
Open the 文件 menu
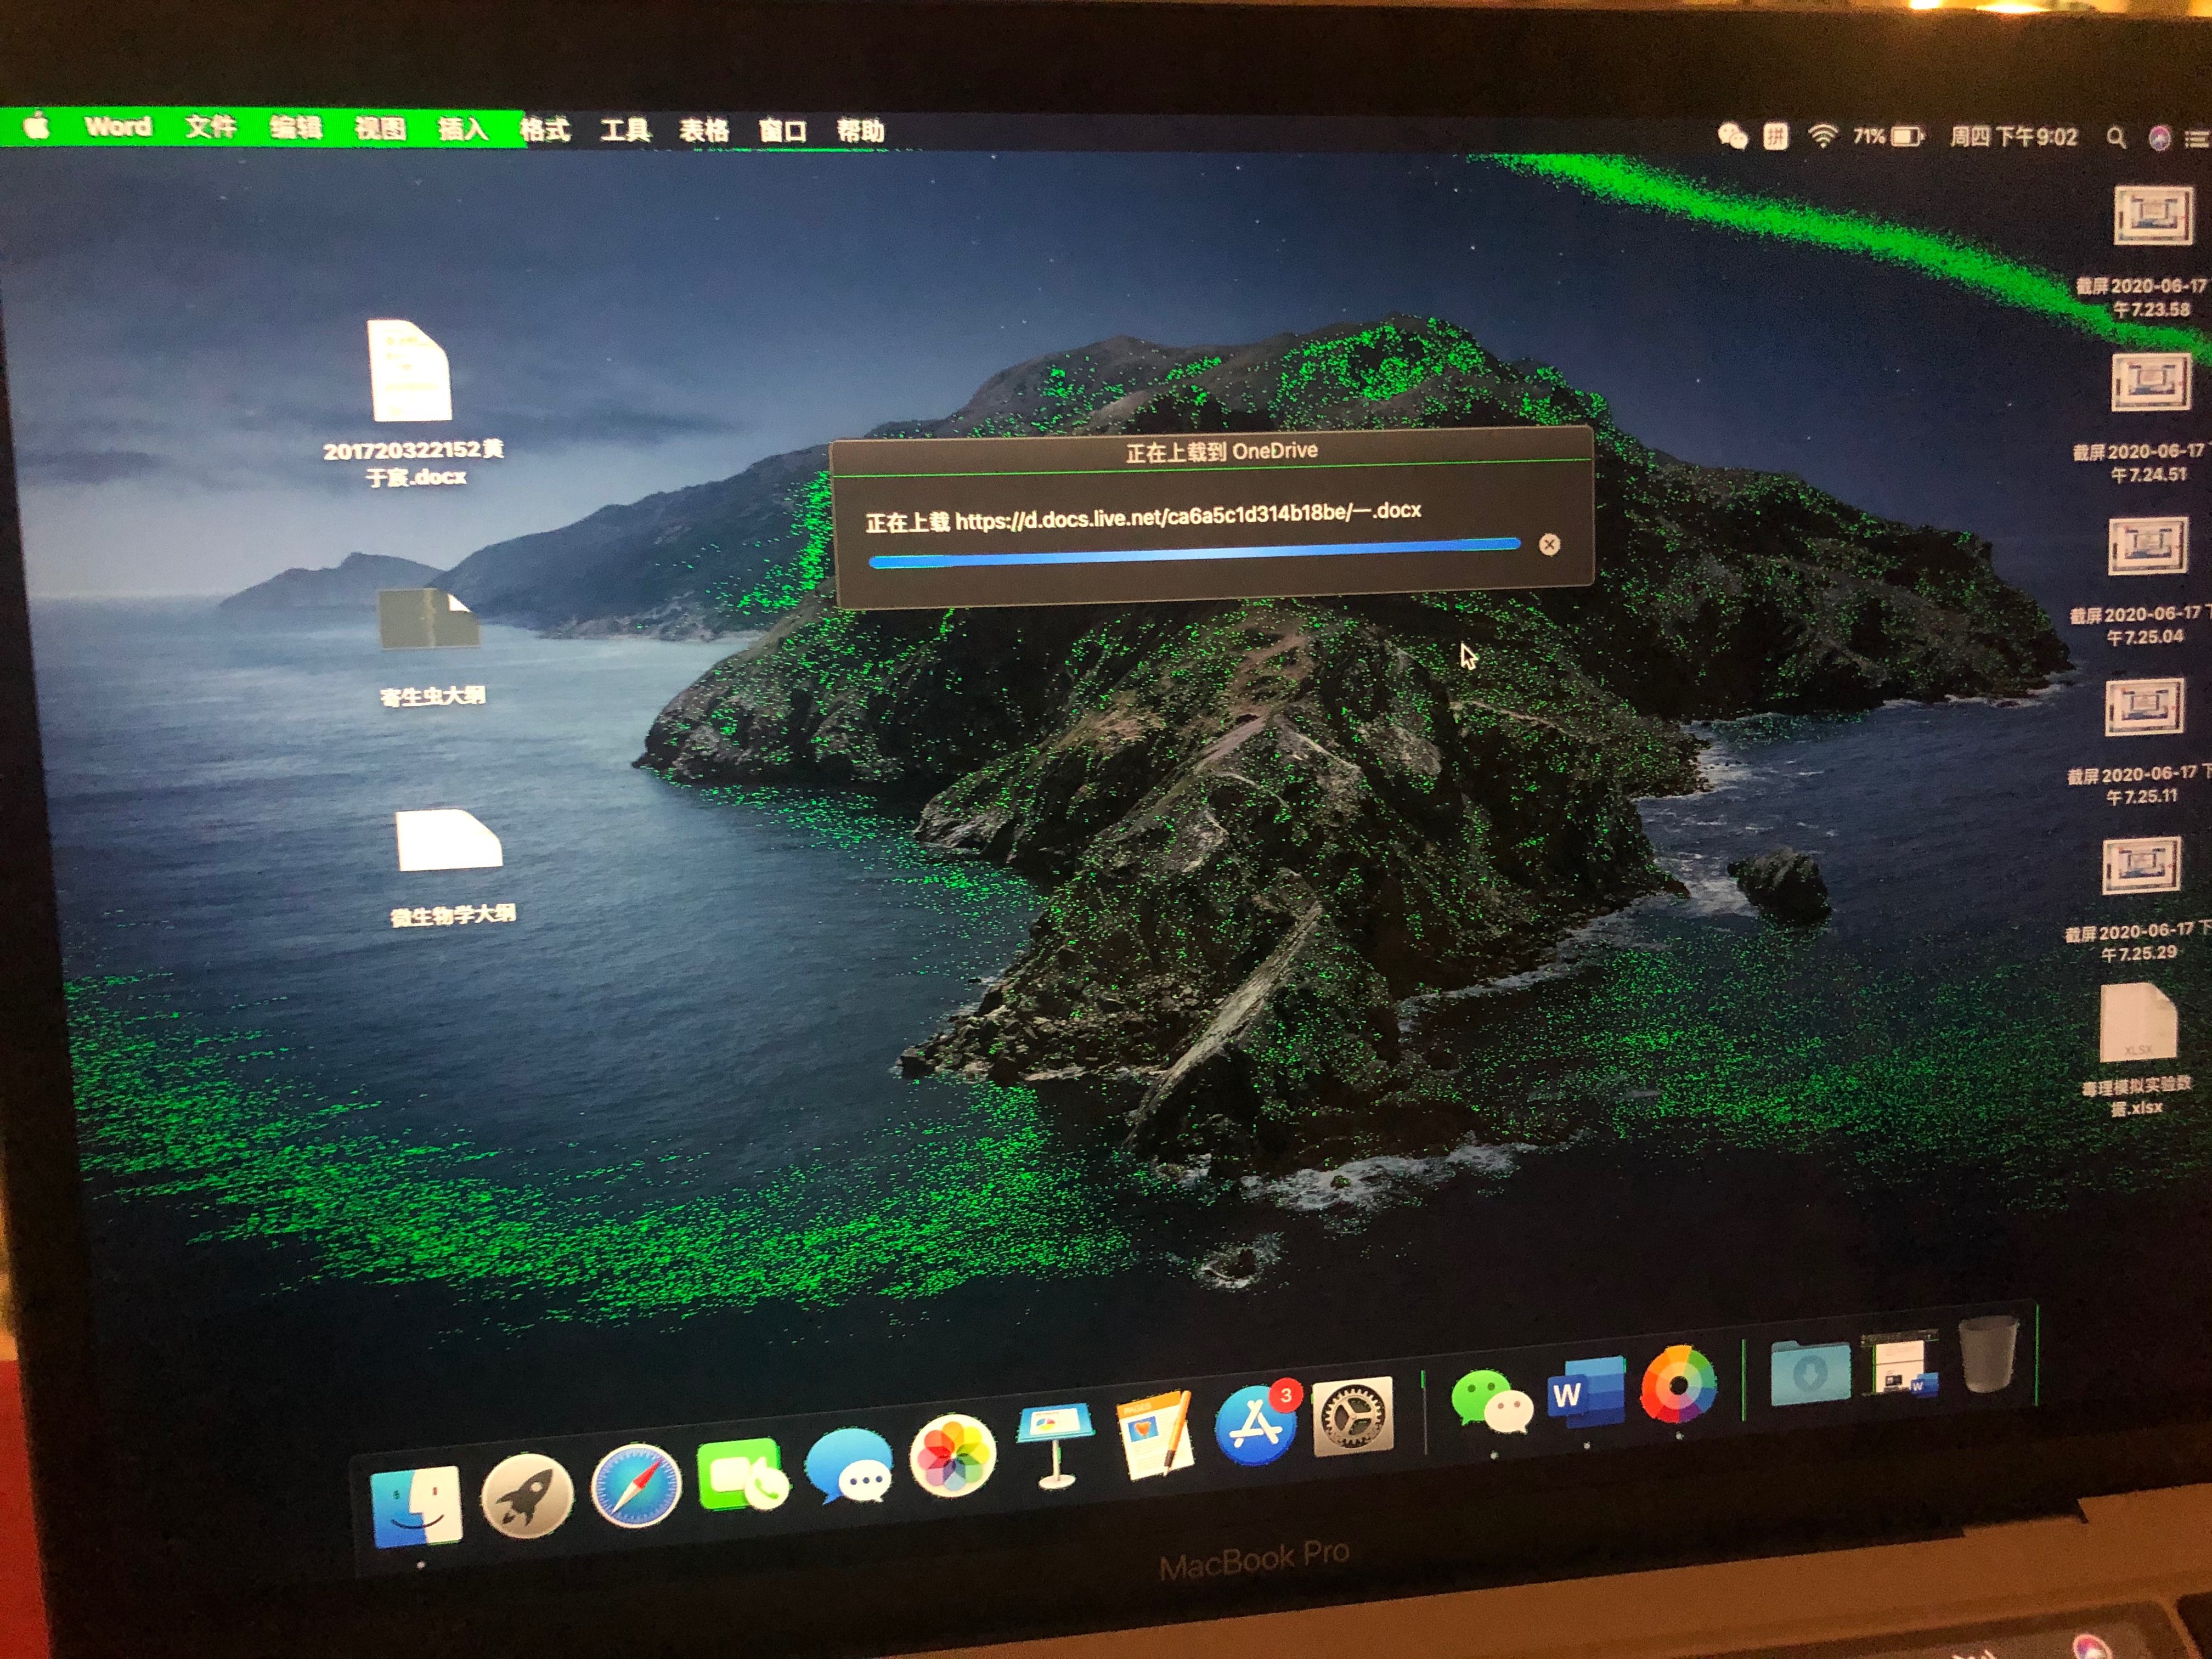point(210,127)
